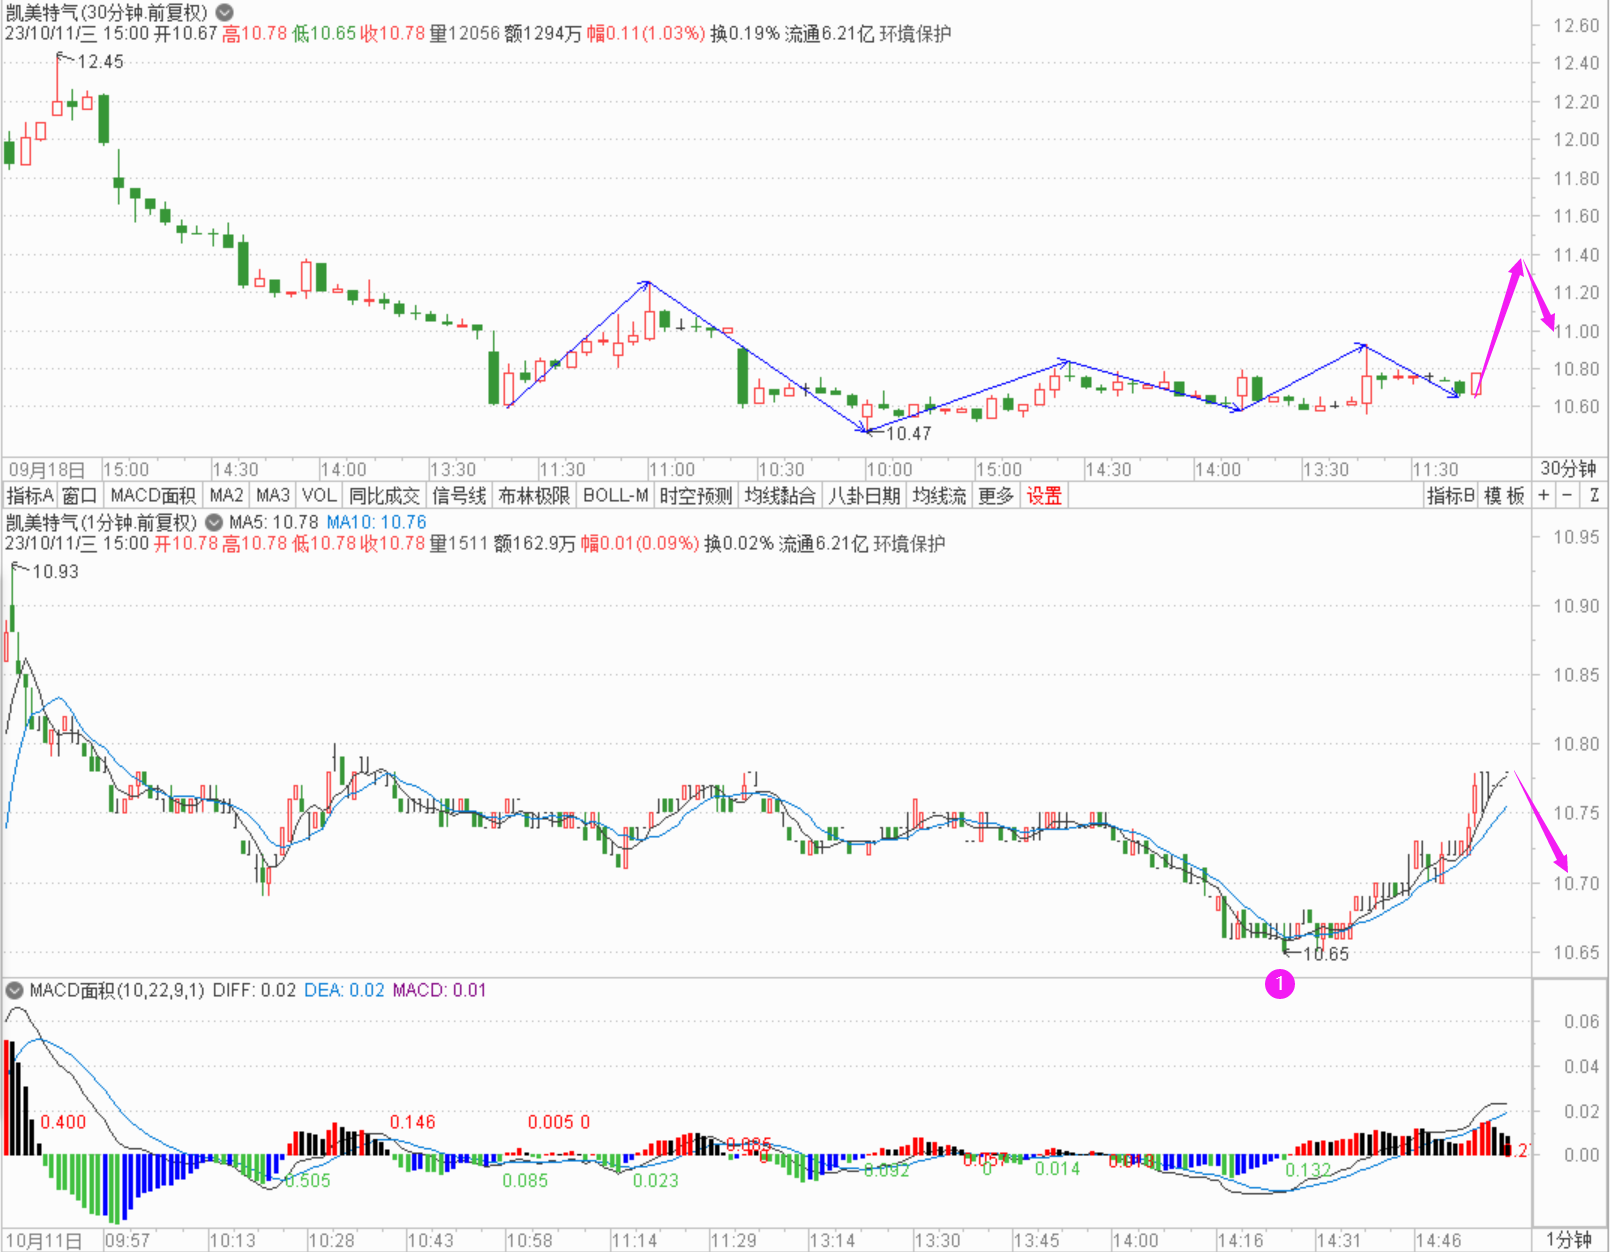
Task: Click the red 设置 button
Action: [1044, 496]
